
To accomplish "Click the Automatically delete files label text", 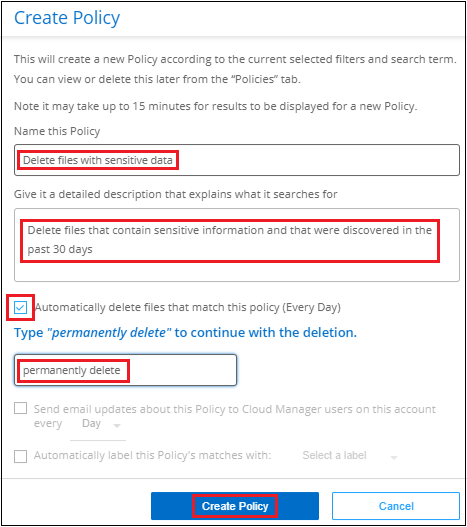I will tap(188, 307).
